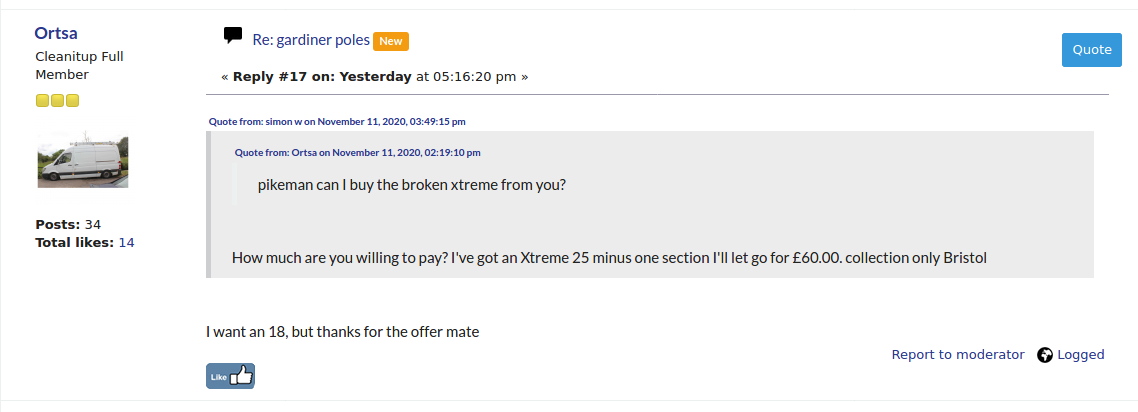This screenshot has width=1138, height=412.
Task: Click the orange New badge
Action: click(x=391, y=41)
